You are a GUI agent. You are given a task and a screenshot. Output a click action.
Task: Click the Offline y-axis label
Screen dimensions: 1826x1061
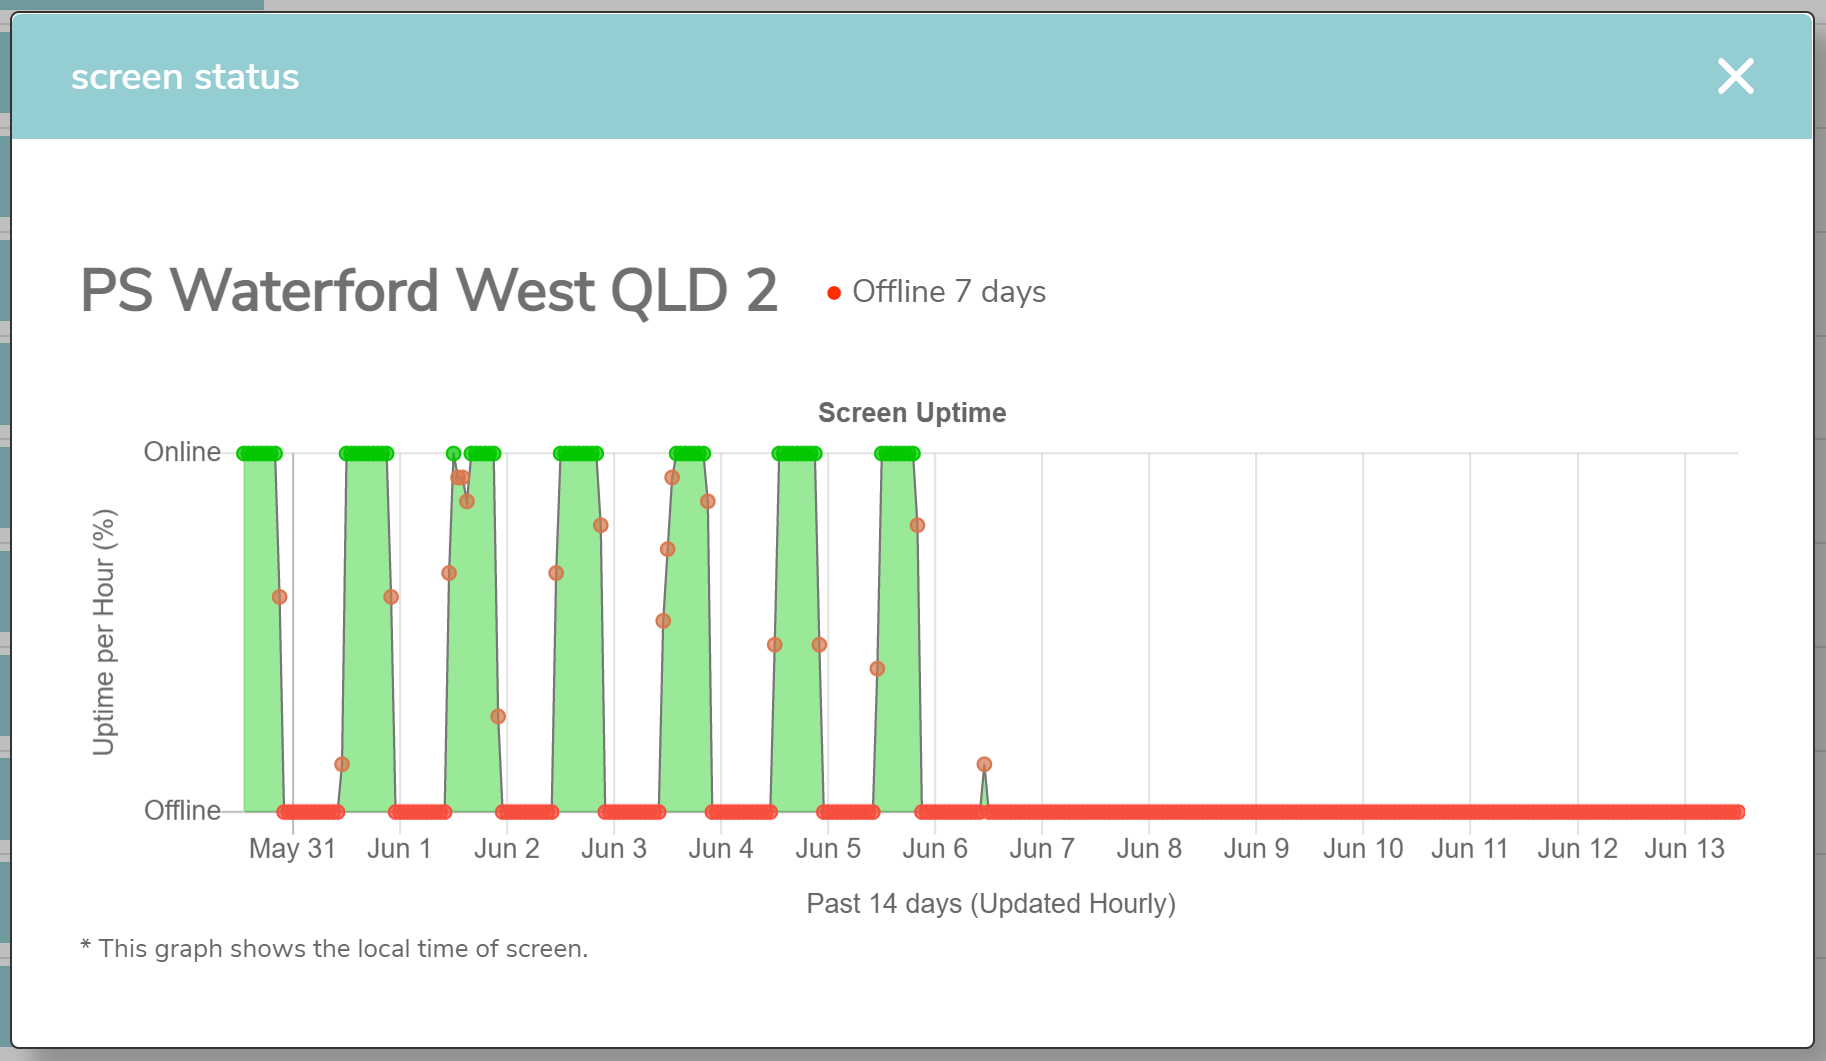182,810
